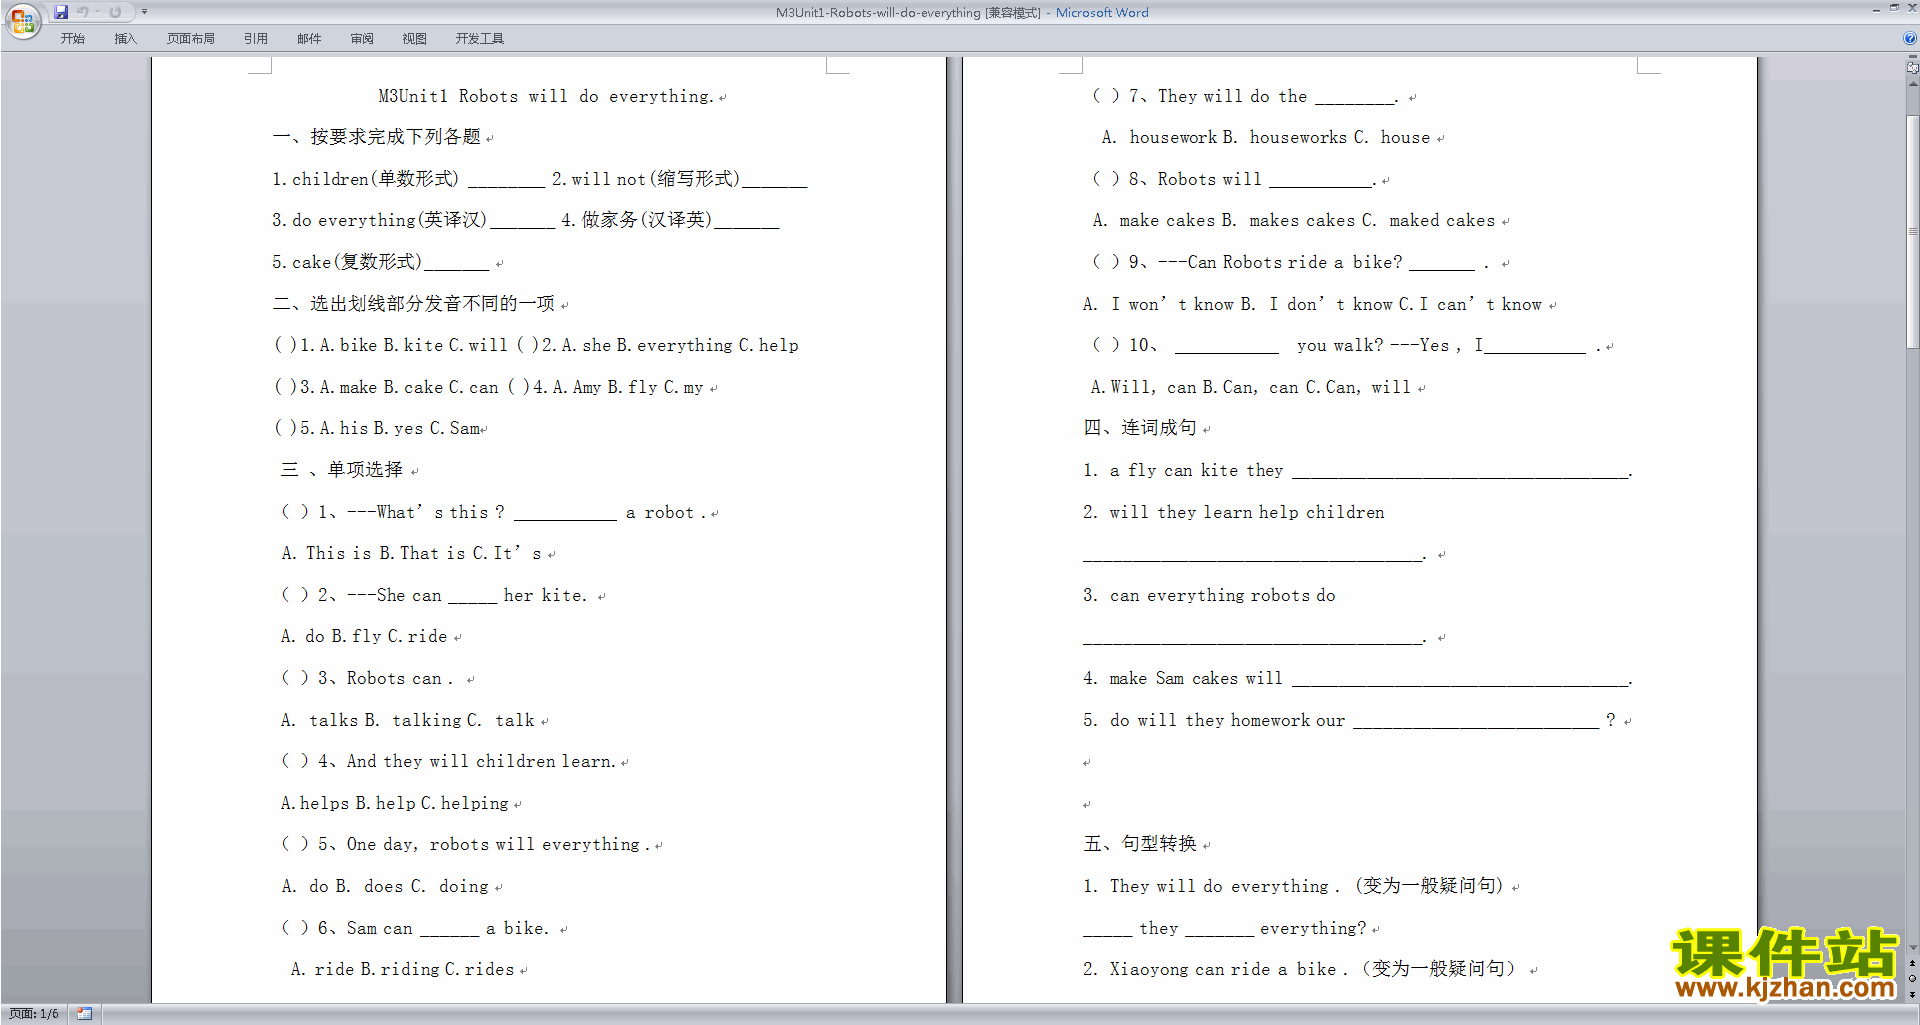Switch to the 引用 tab
Viewport: 1920px width, 1025px height.
[x=256, y=38]
